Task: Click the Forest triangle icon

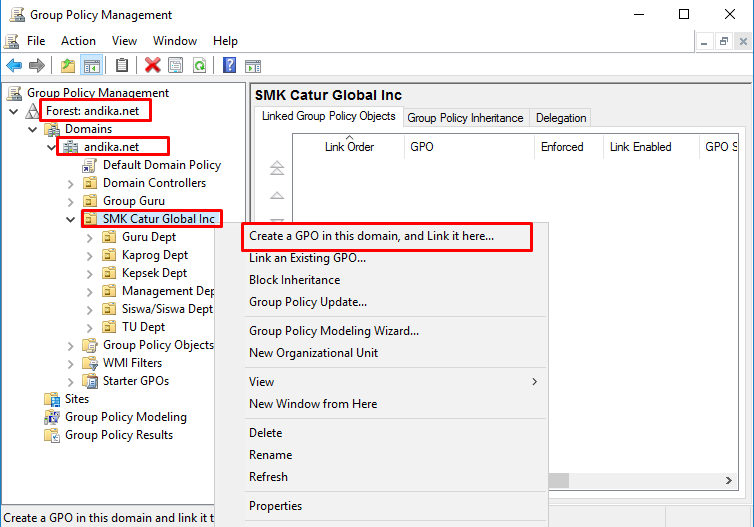Action: click(x=32, y=111)
